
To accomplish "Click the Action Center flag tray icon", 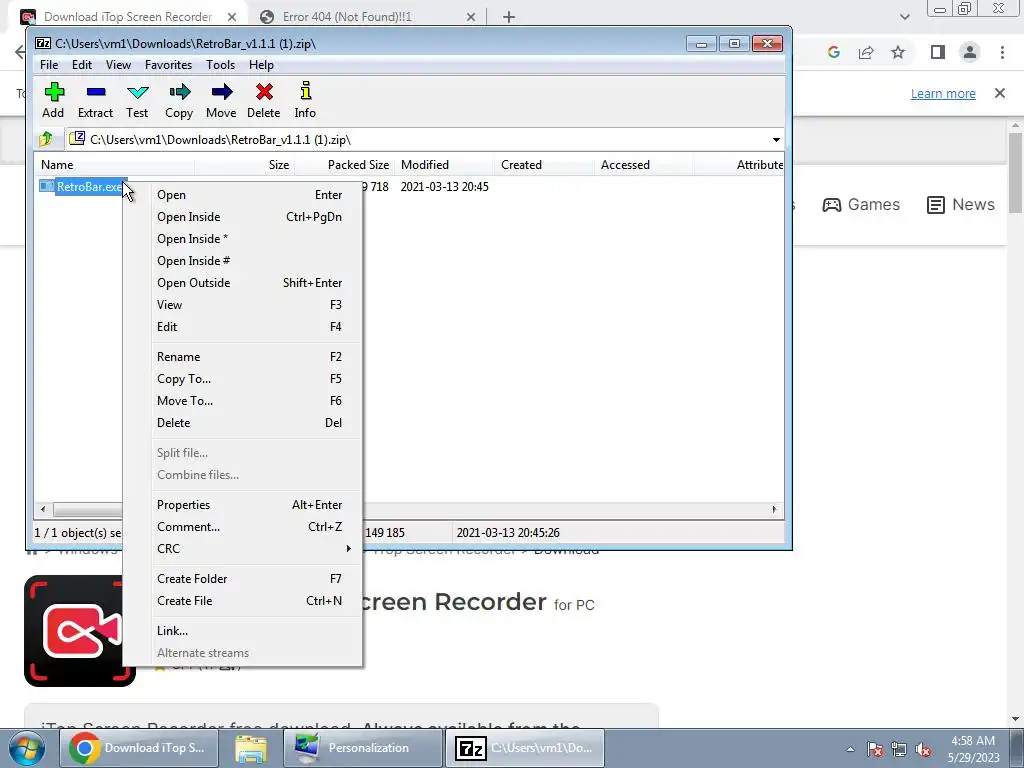I will (x=875, y=749).
